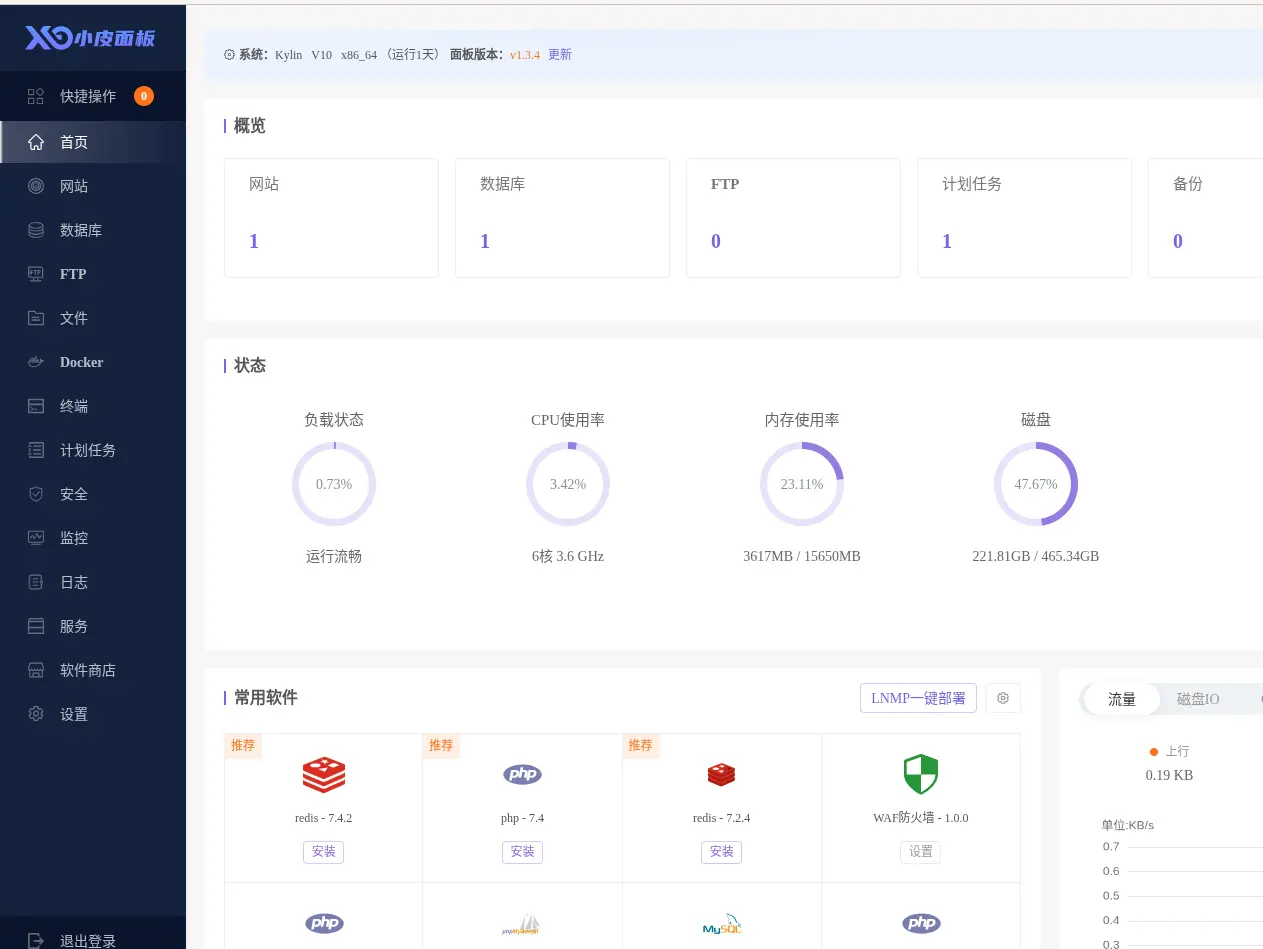Viewport: 1263px width, 949px height.
Task: Click the php - 7.4 logo
Action: 522,774
